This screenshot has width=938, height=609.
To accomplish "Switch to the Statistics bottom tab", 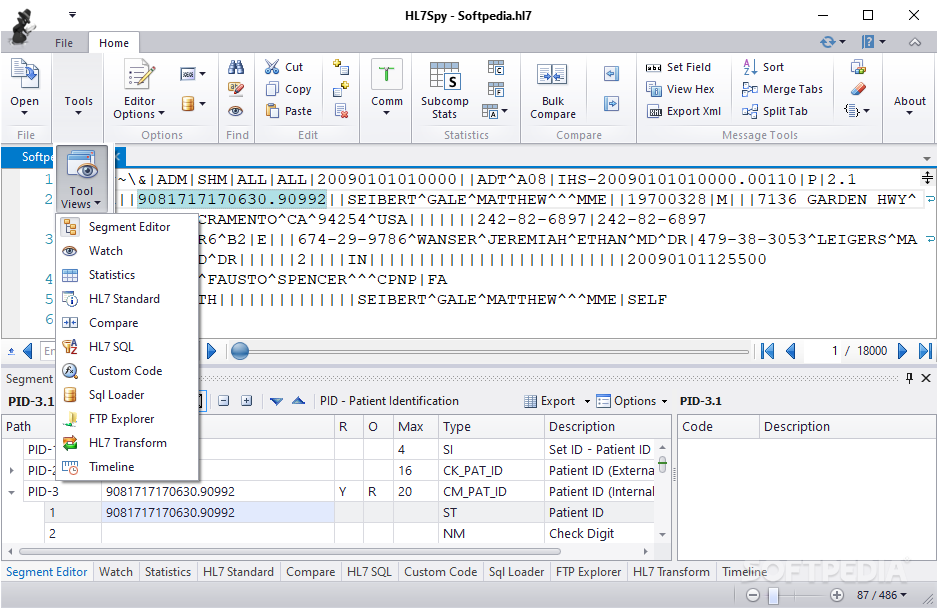I will (x=168, y=572).
